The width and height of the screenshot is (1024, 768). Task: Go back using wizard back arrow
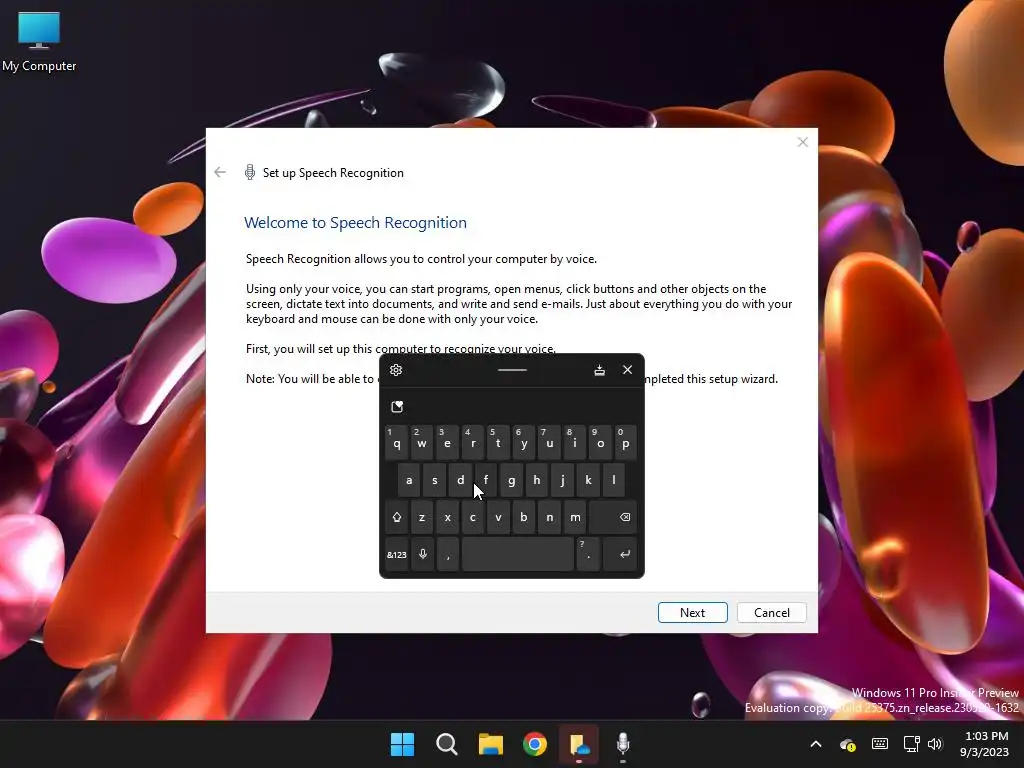click(220, 172)
